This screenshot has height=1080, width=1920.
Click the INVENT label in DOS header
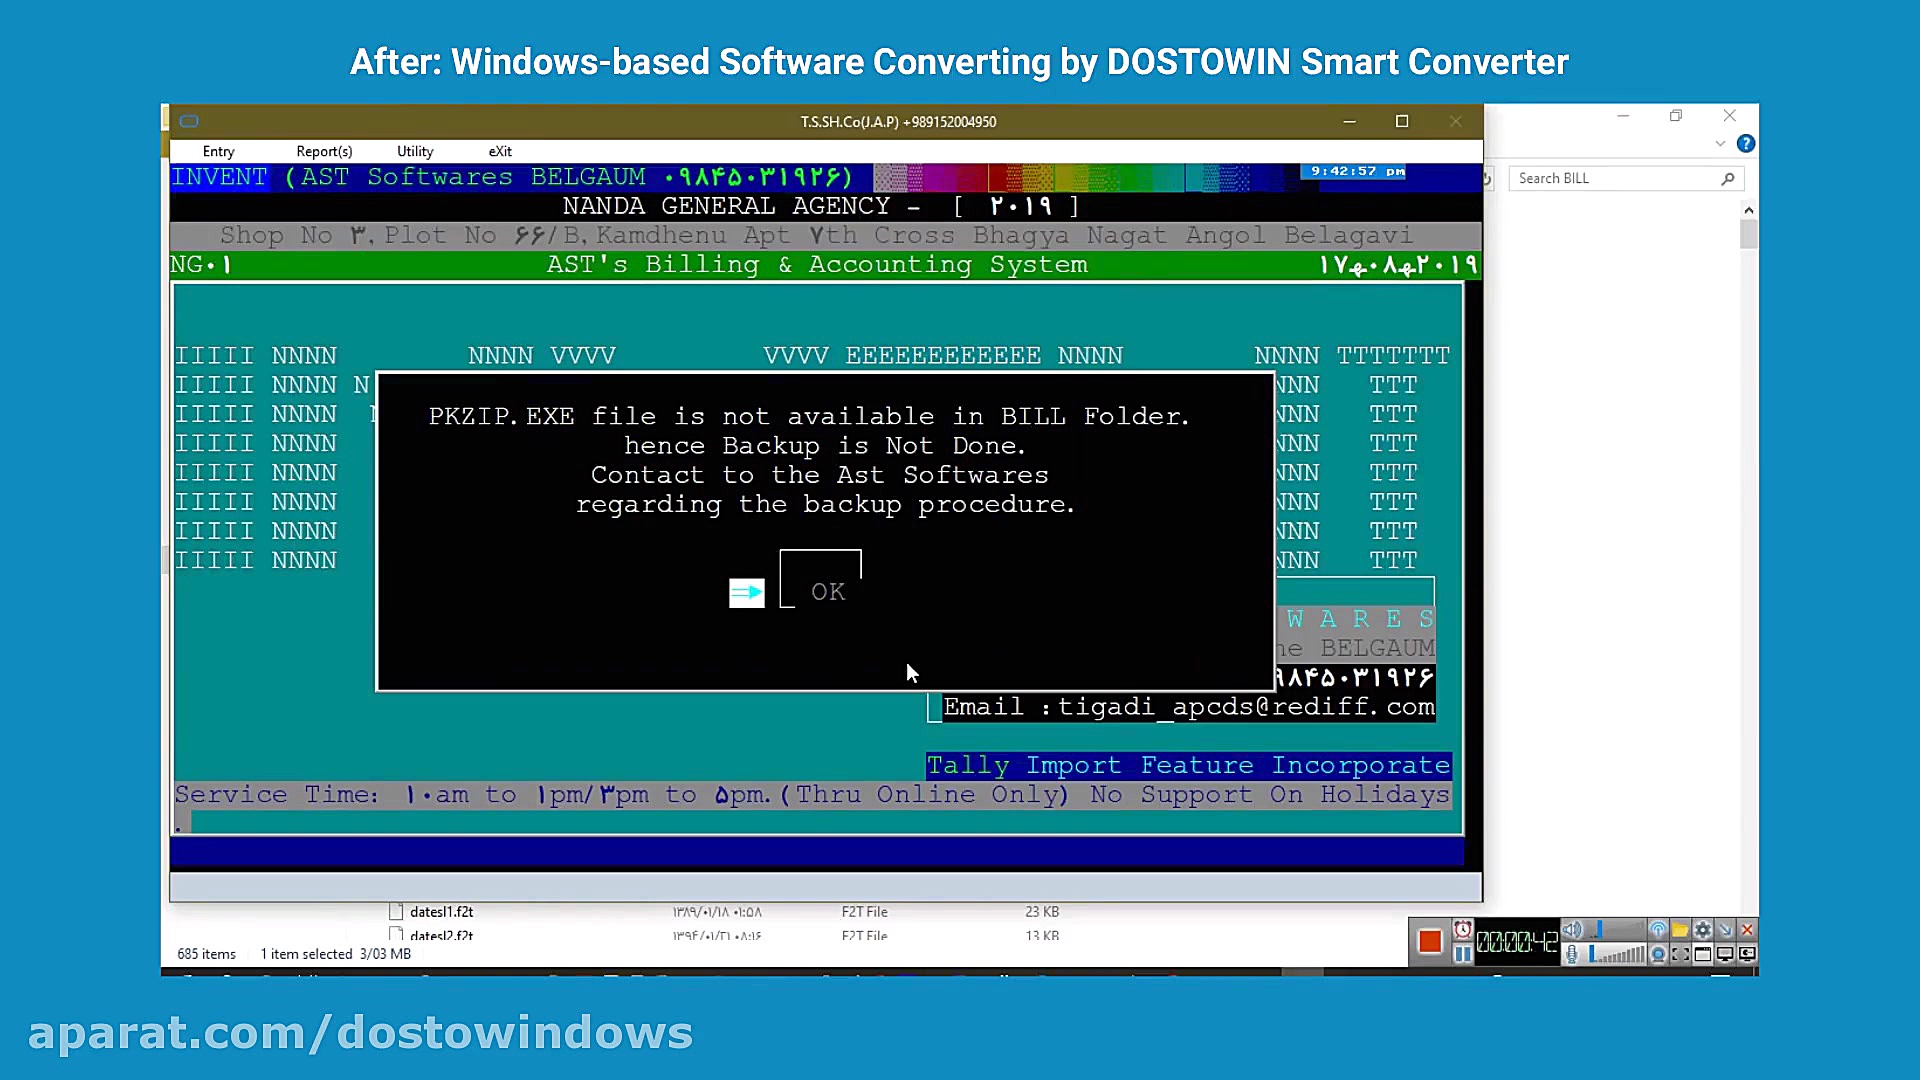(x=219, y=177)
